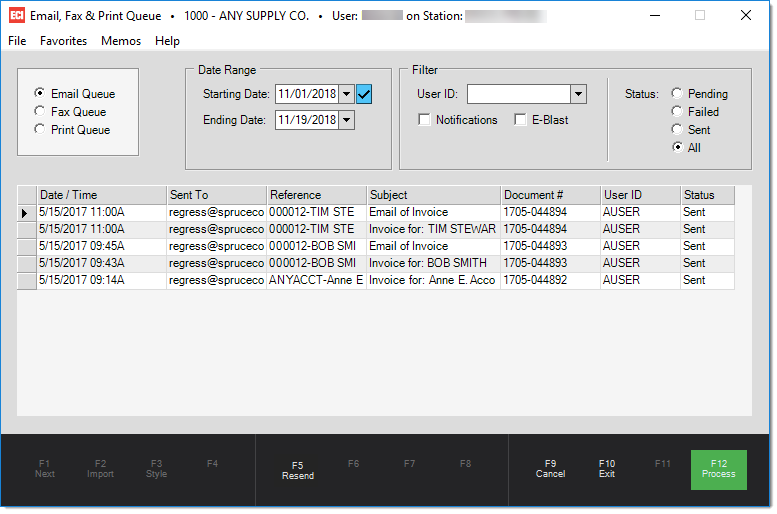Click the Document # column header
The image size is (777, 514).
551,195
